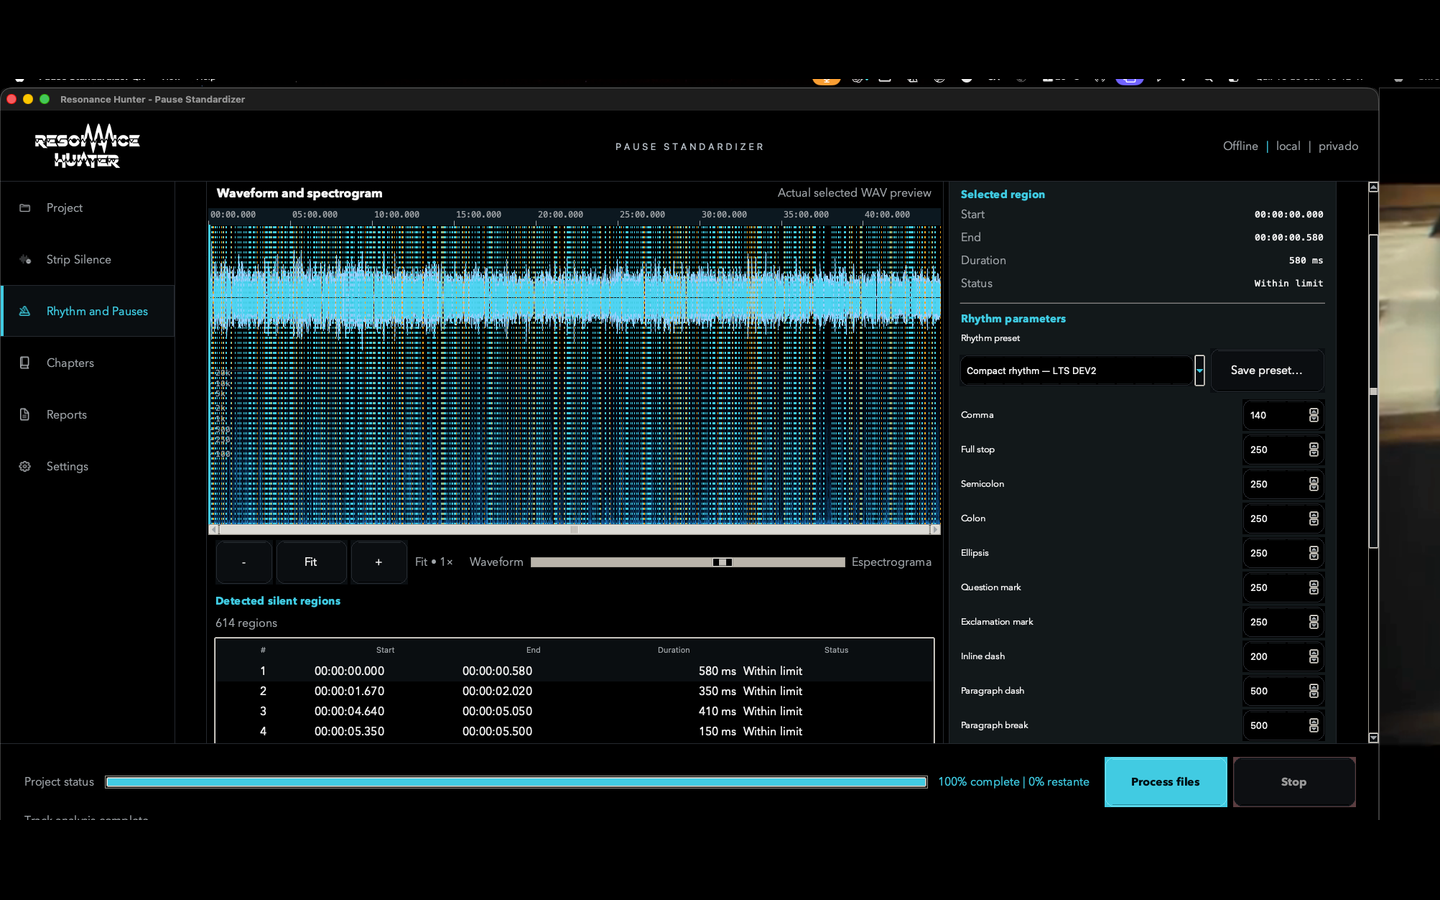Click the Paragraph dash field showing 500
This screenshot has height=900, width=1440.
click(1283, 691)
